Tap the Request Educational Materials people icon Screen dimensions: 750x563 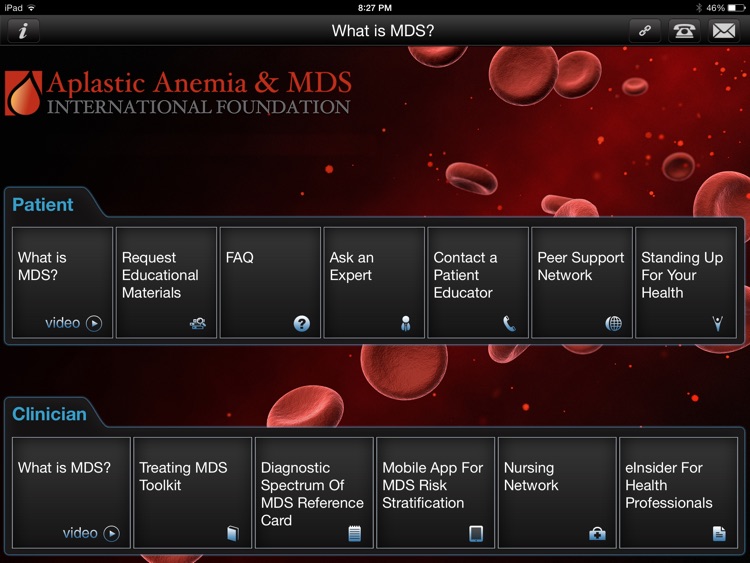(198, 323)
